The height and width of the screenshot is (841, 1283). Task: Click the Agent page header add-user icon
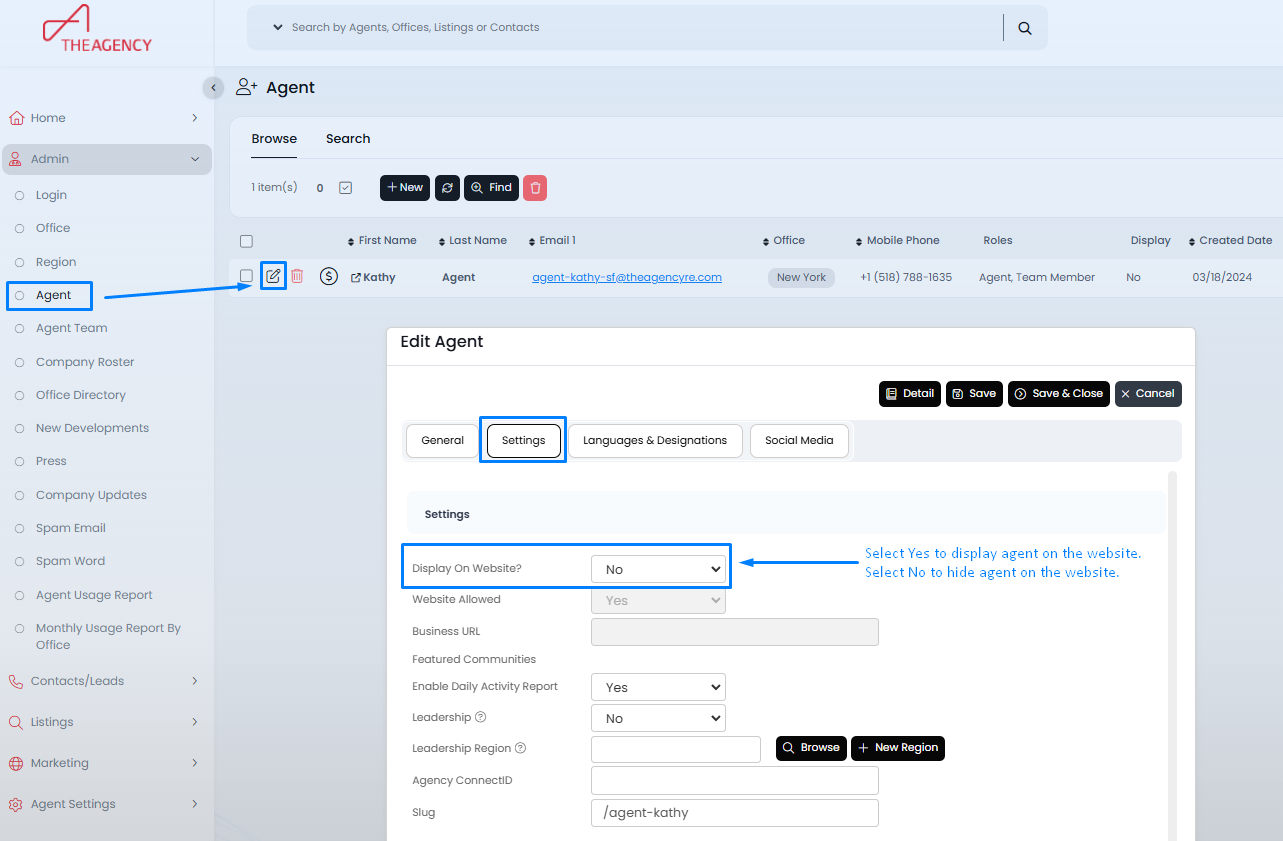click(x=246, y=88)
